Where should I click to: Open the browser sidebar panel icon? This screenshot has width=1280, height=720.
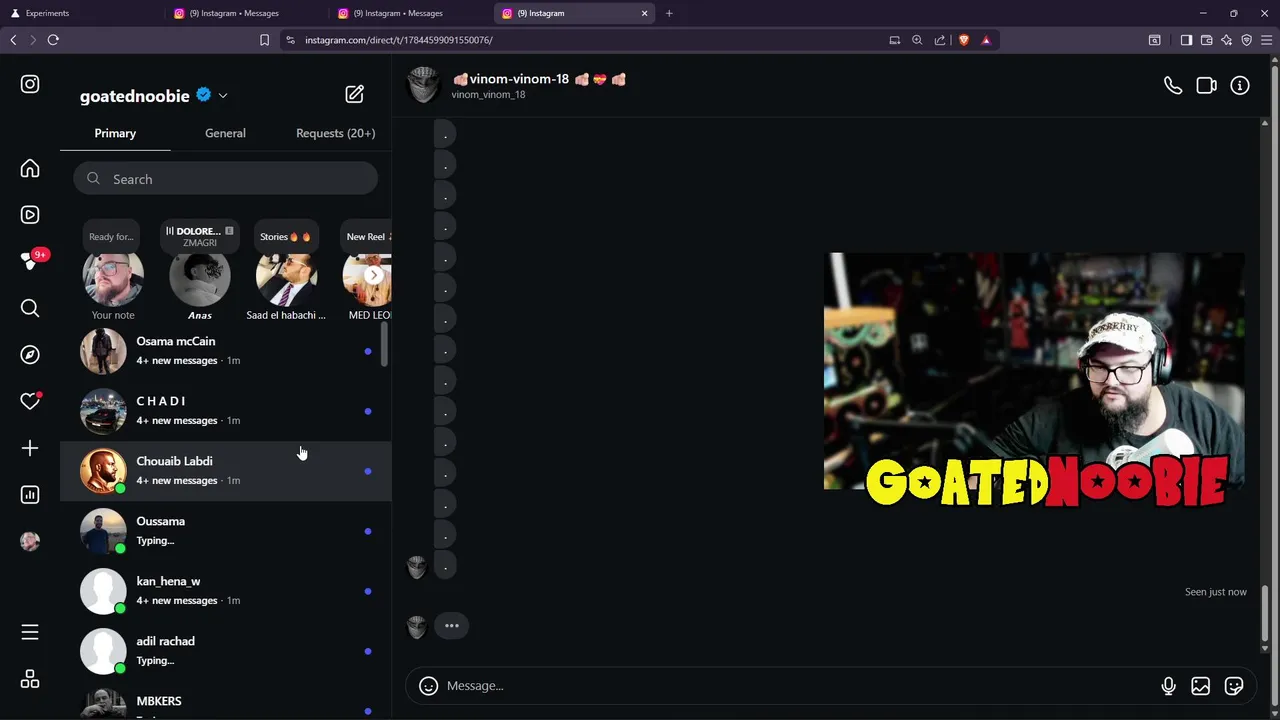click(1186, 40)
